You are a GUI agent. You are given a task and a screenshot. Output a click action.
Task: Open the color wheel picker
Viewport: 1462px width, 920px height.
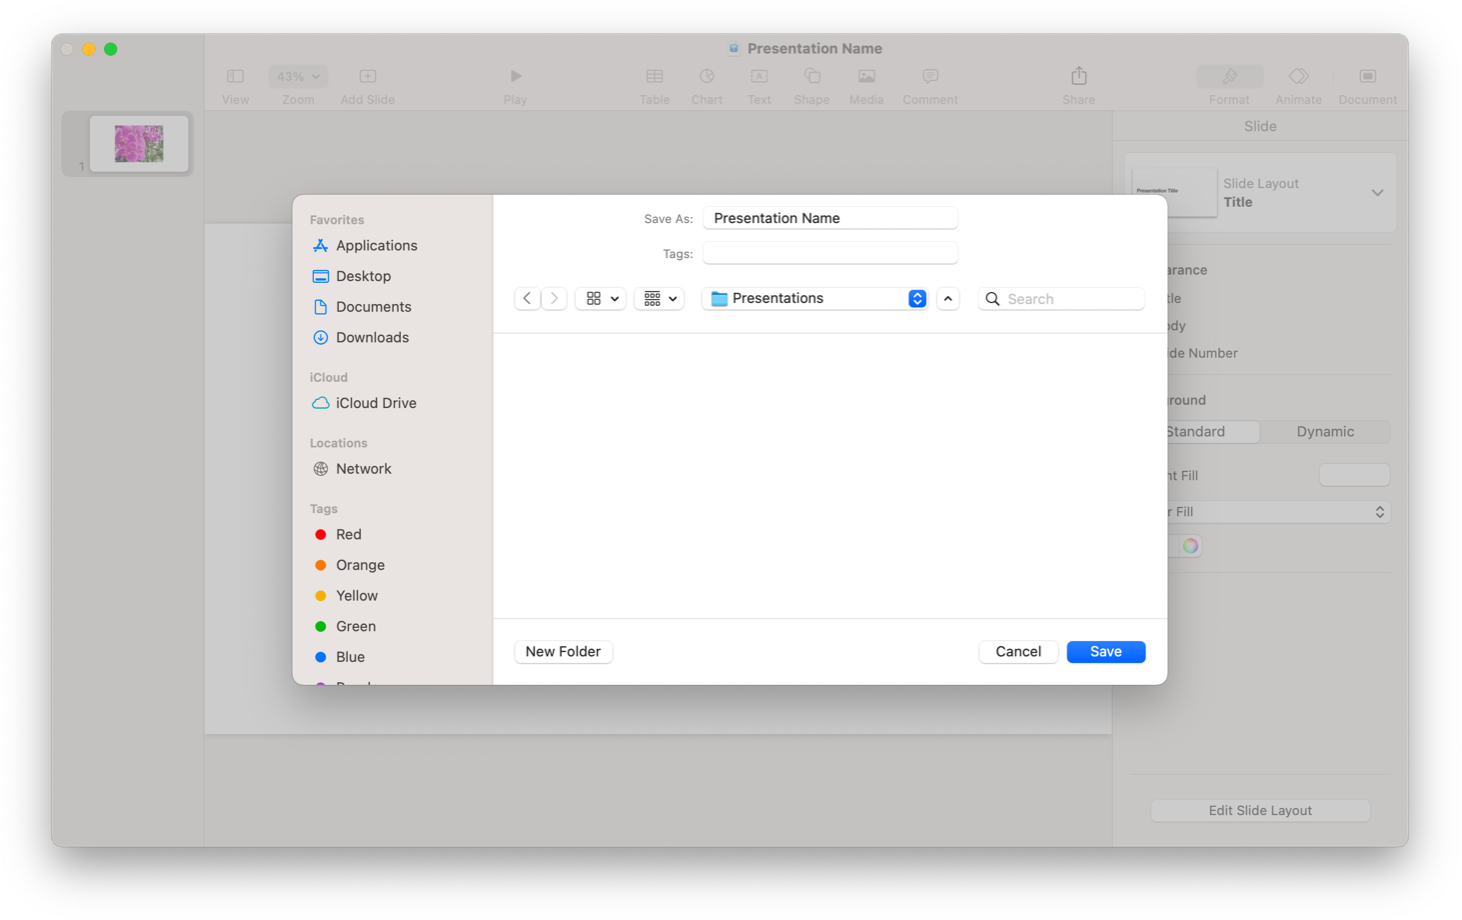[1190, 546]
